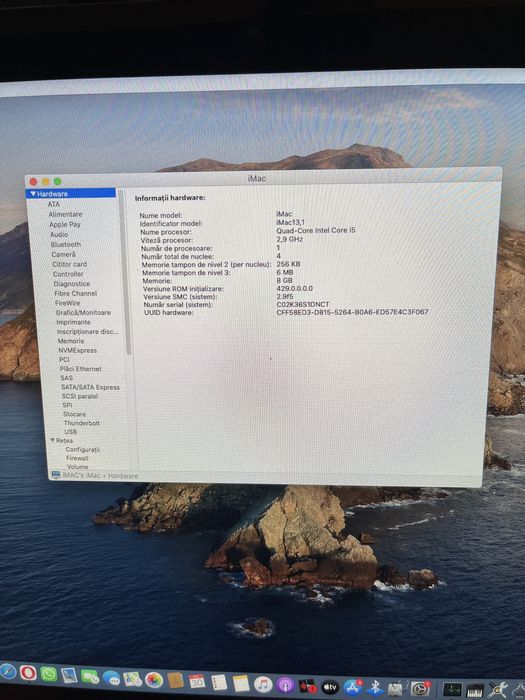Open the piano keyboard app in dock
The width and height of the screenshot is (525, 700).
click(475, 691)
